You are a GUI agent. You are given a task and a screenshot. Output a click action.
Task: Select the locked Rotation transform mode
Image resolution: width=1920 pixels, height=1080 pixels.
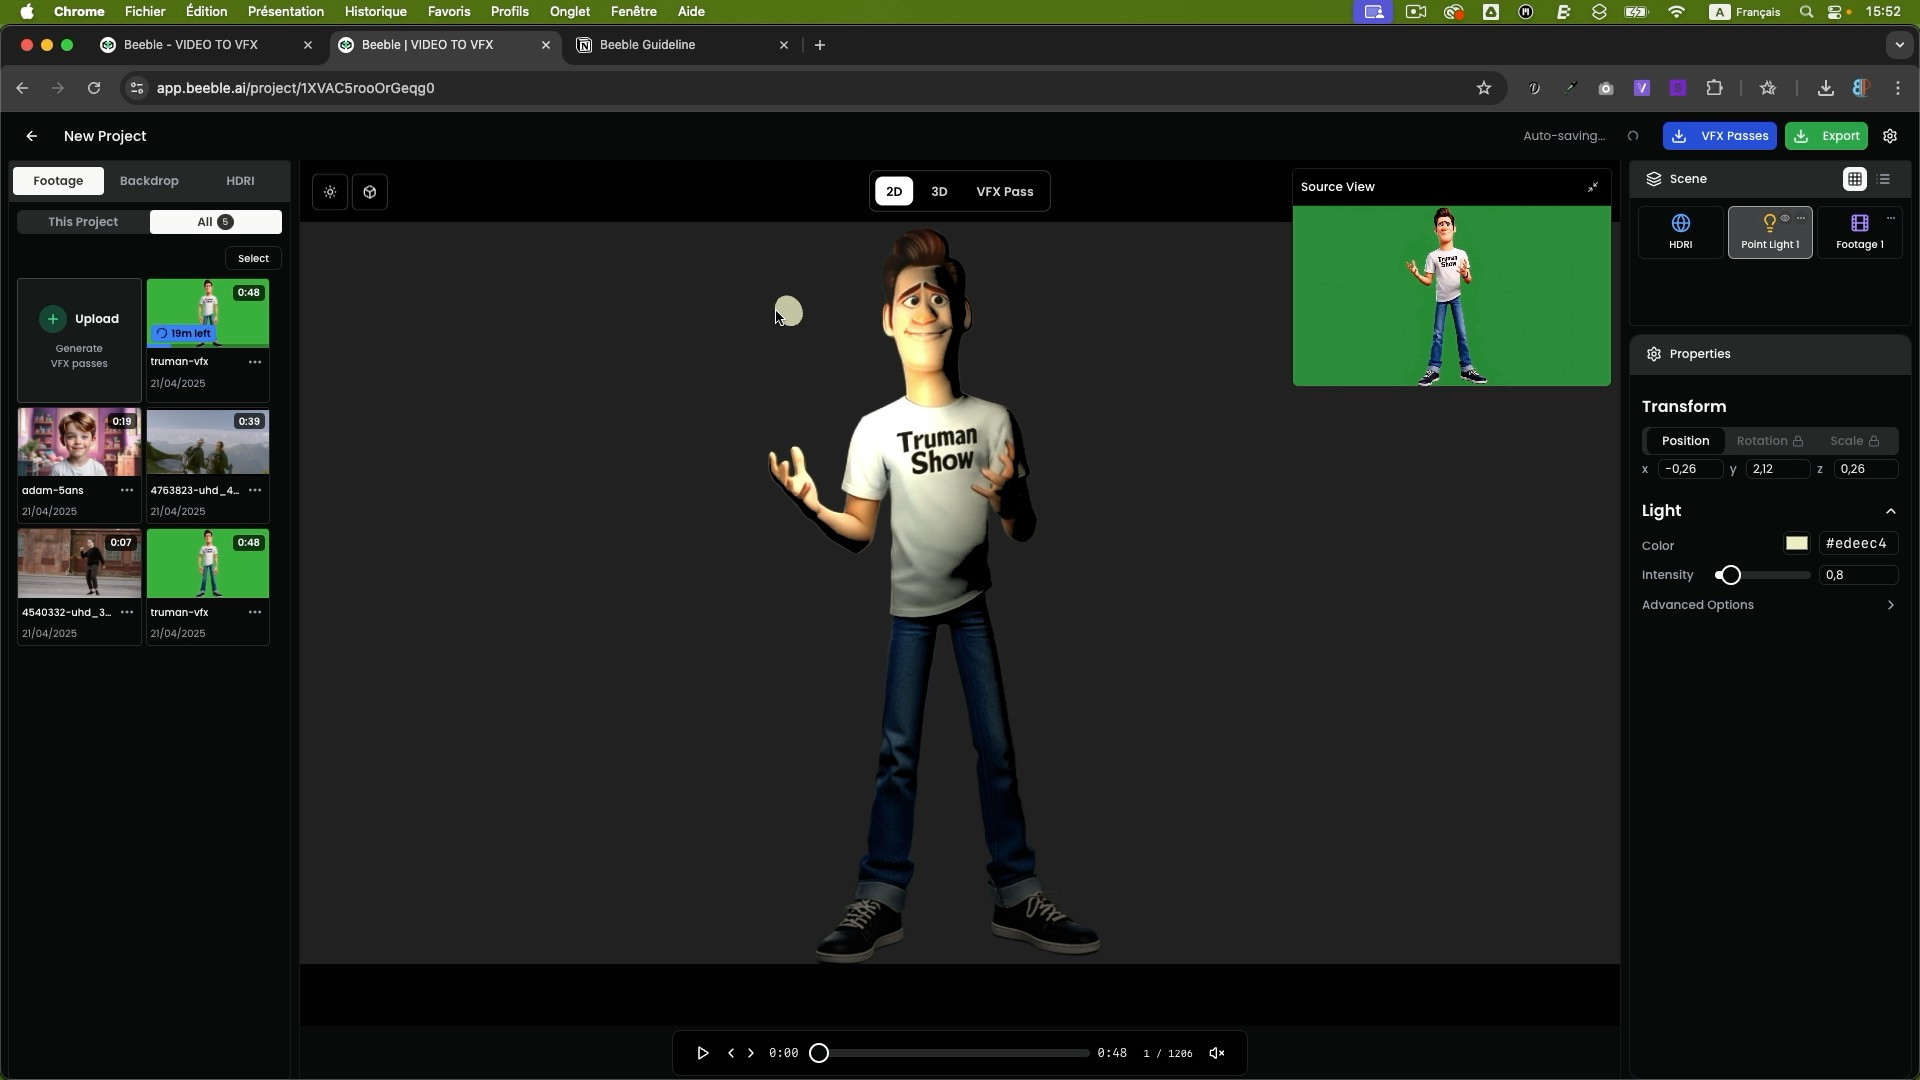1769,441
